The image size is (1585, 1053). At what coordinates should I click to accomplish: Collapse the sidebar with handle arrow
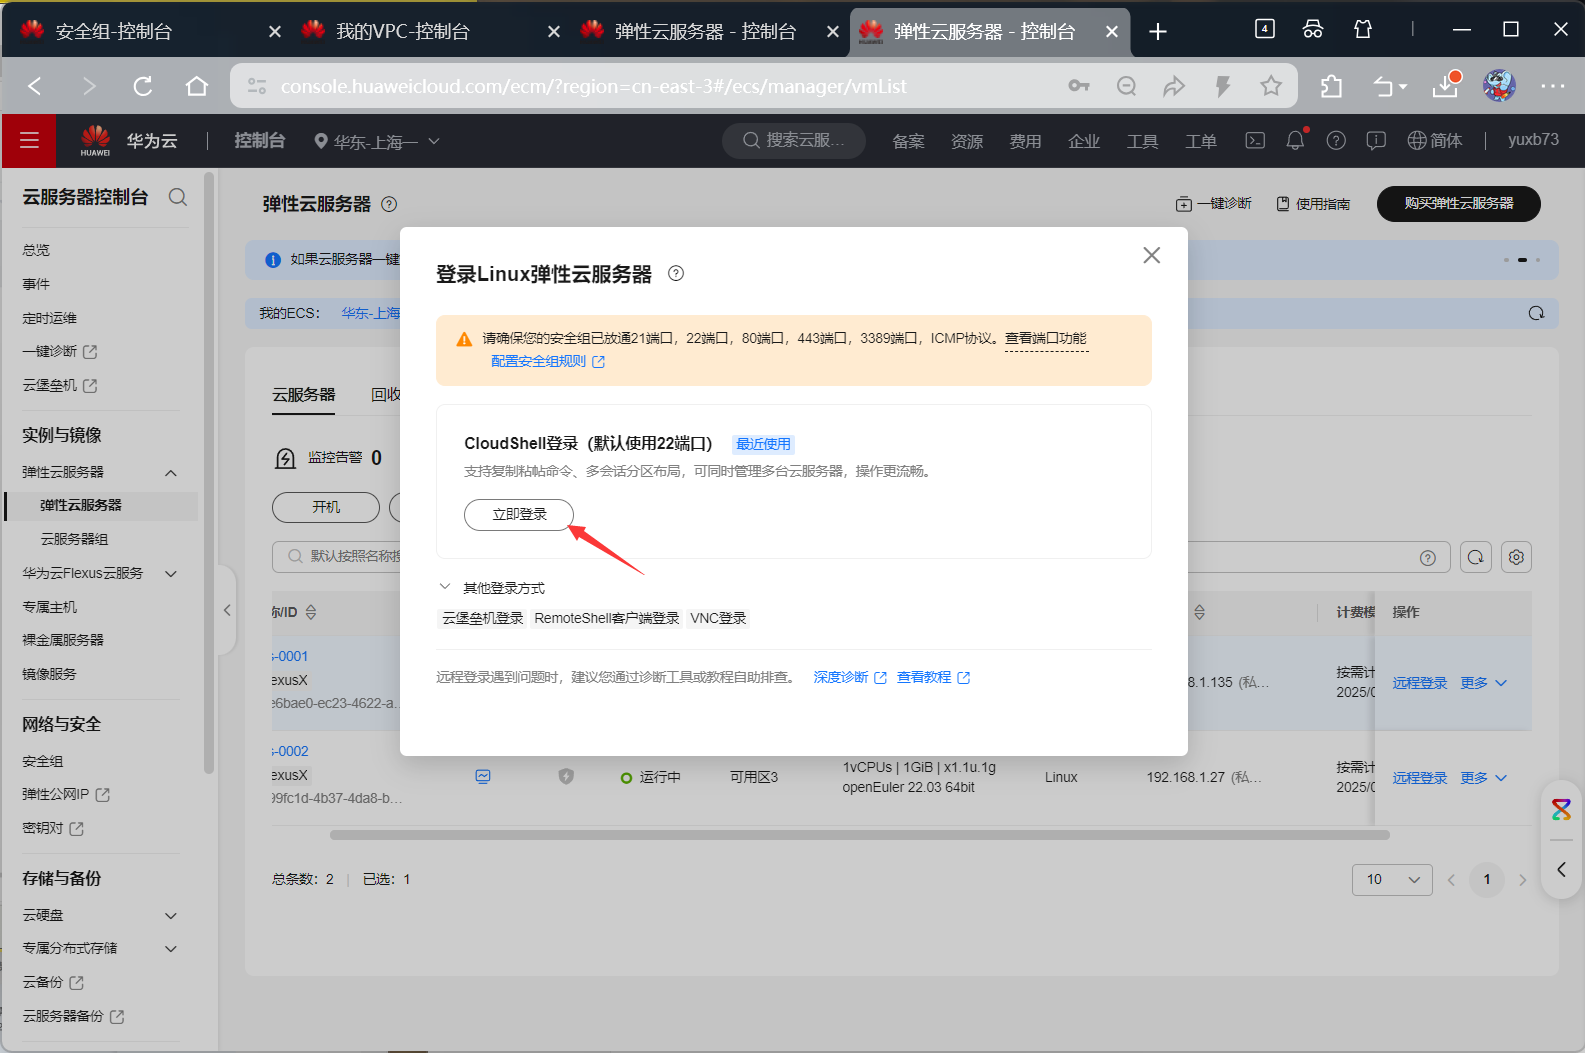227,610
